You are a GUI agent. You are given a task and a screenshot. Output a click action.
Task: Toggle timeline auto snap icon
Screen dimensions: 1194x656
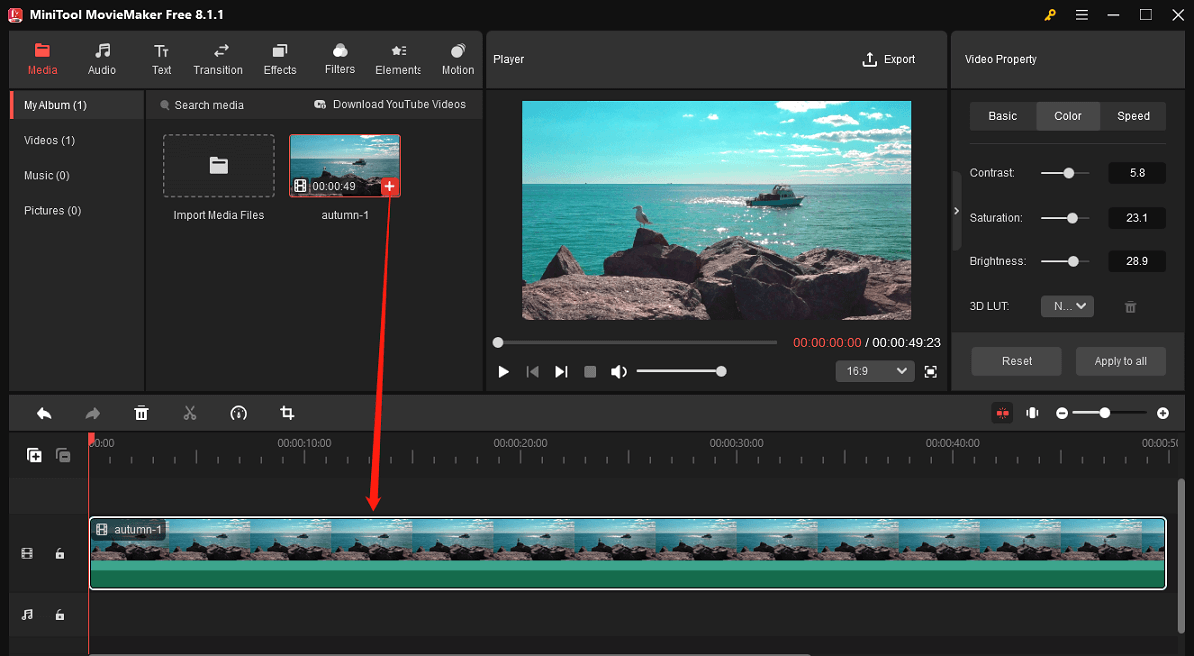pos(1002,413)
